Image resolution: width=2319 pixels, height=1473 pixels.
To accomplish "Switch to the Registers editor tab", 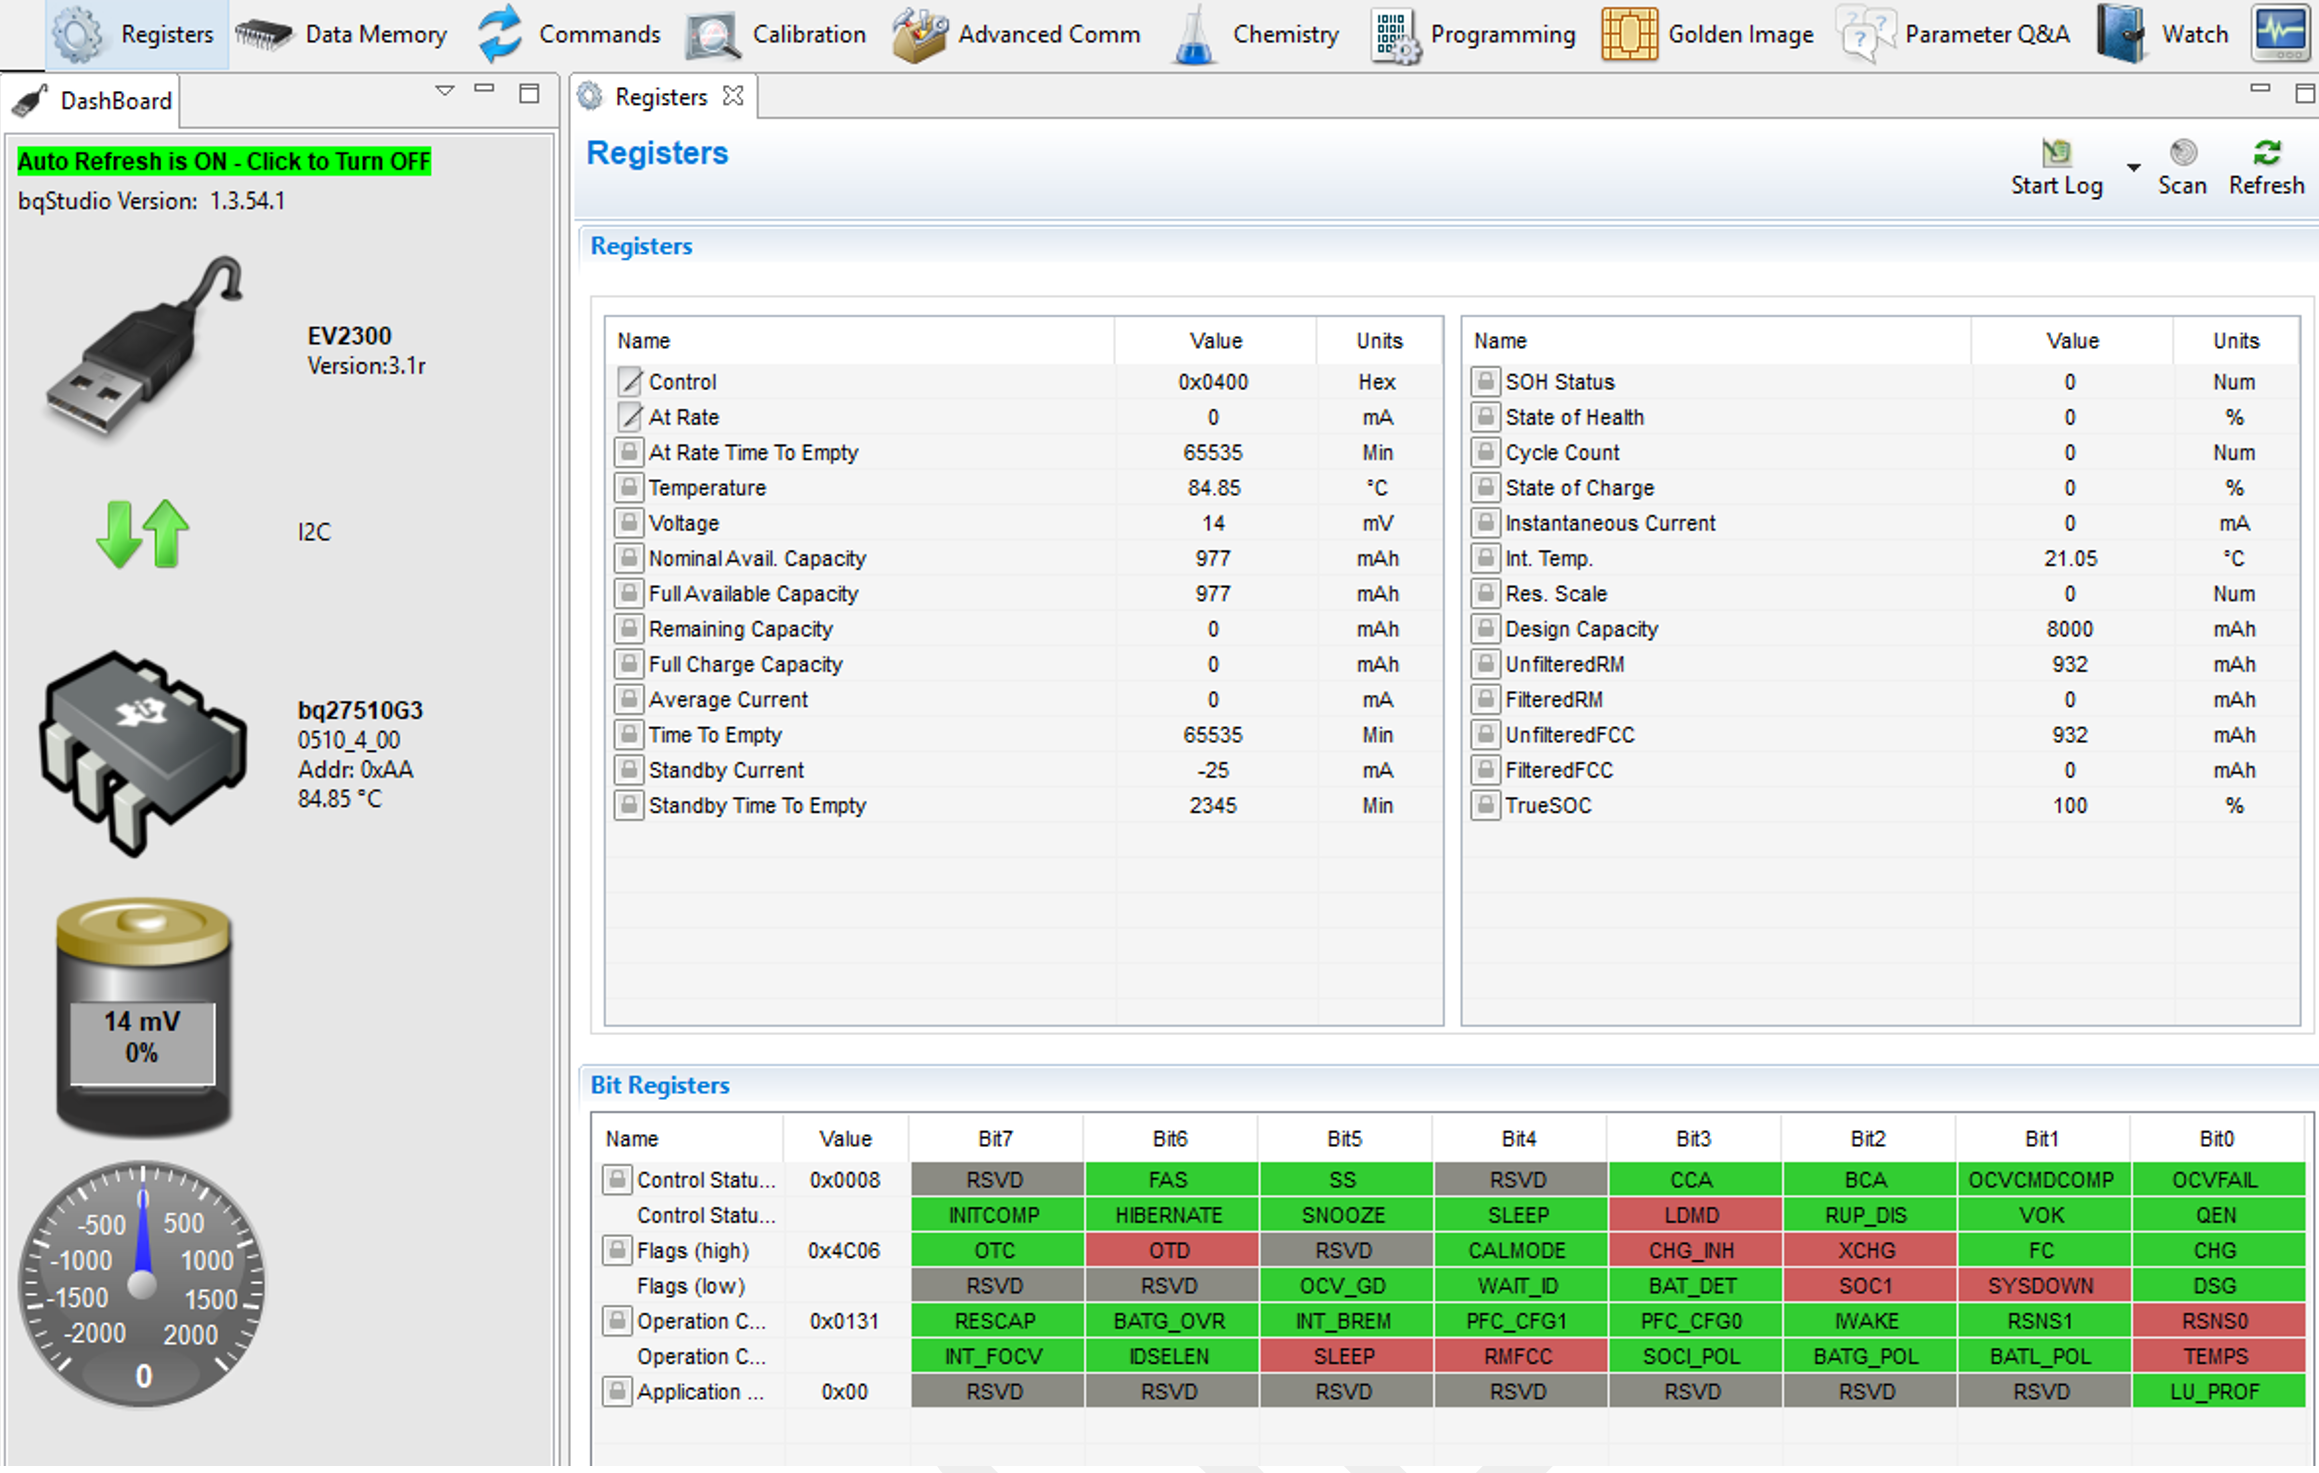I will tap(661, 96).
